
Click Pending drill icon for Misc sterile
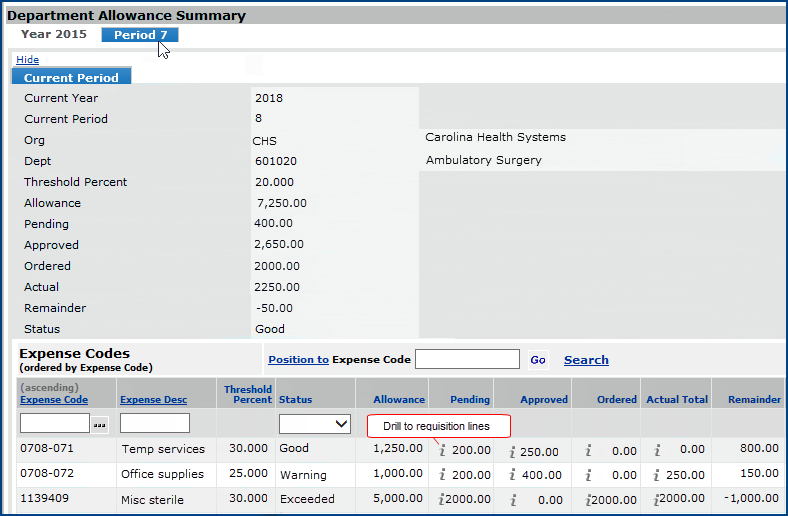coord(442,500)
